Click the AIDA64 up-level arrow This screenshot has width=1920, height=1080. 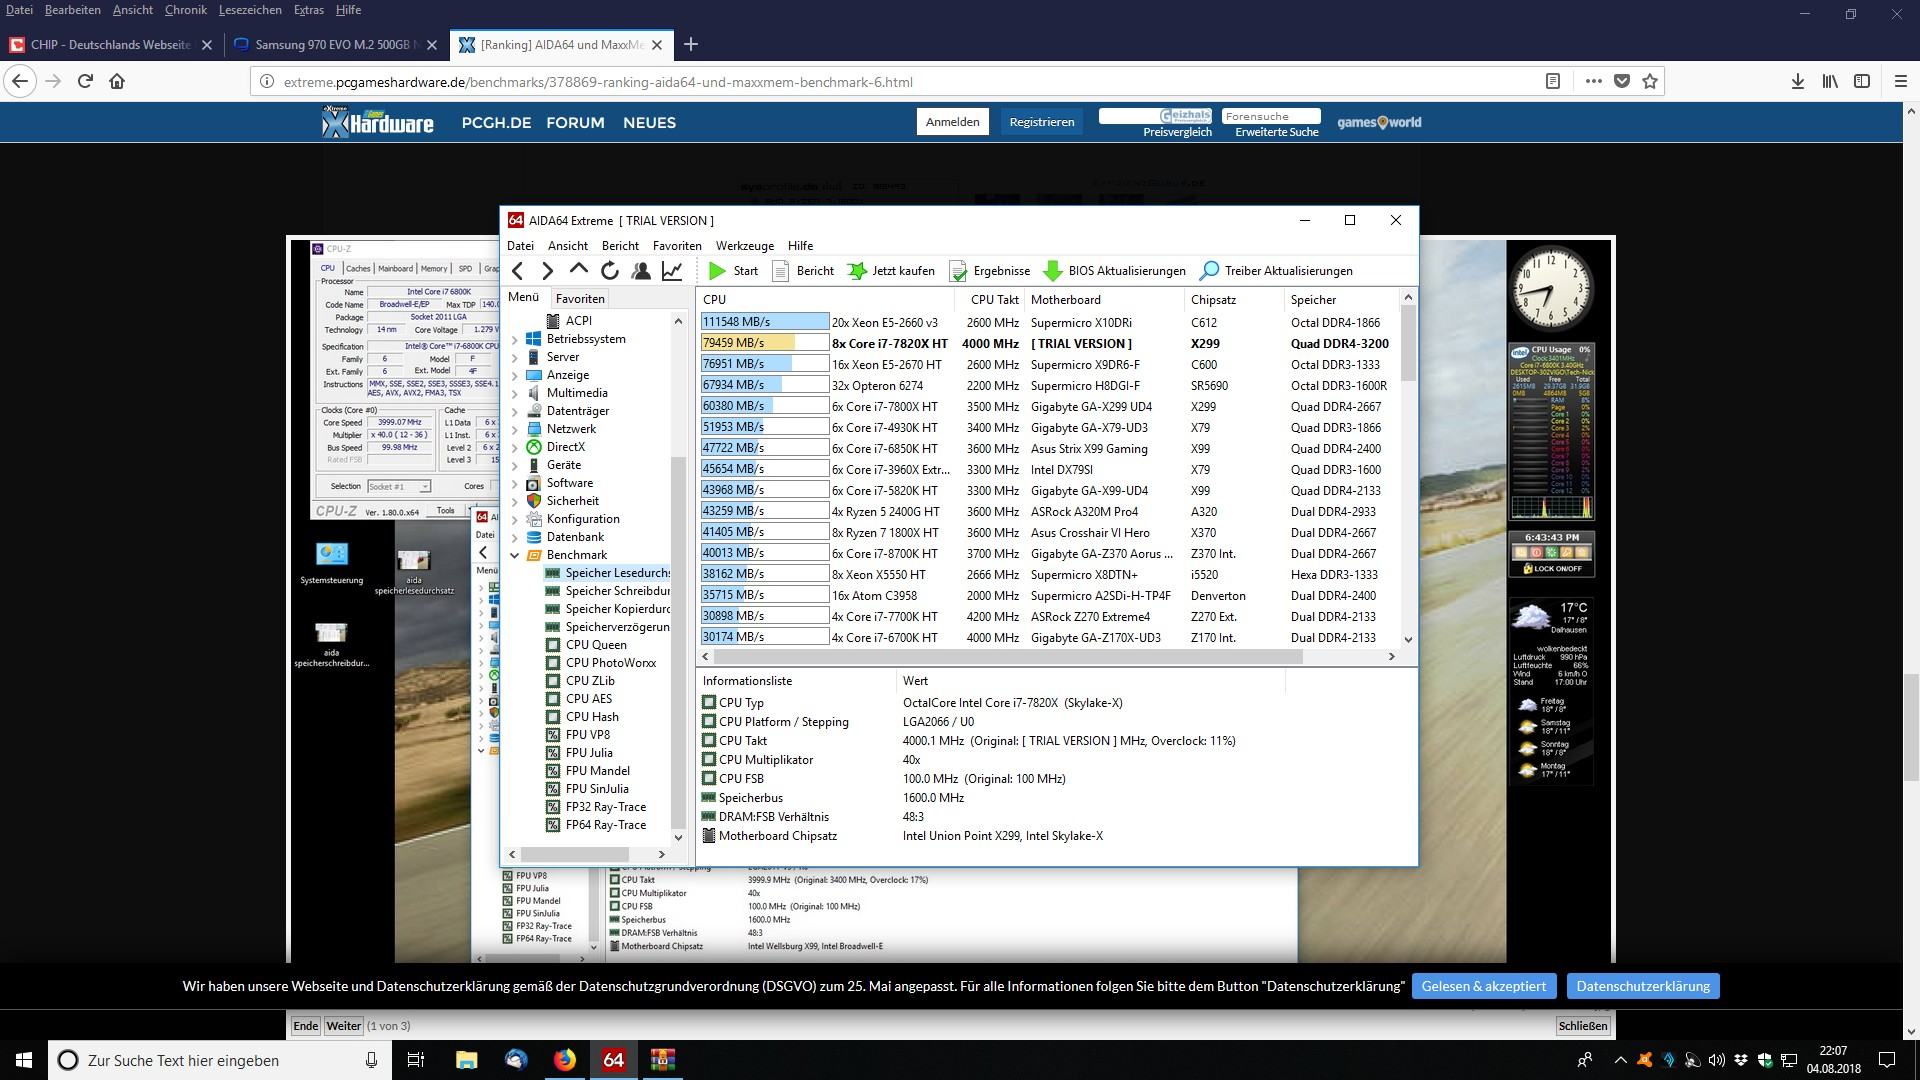[578, 270]
